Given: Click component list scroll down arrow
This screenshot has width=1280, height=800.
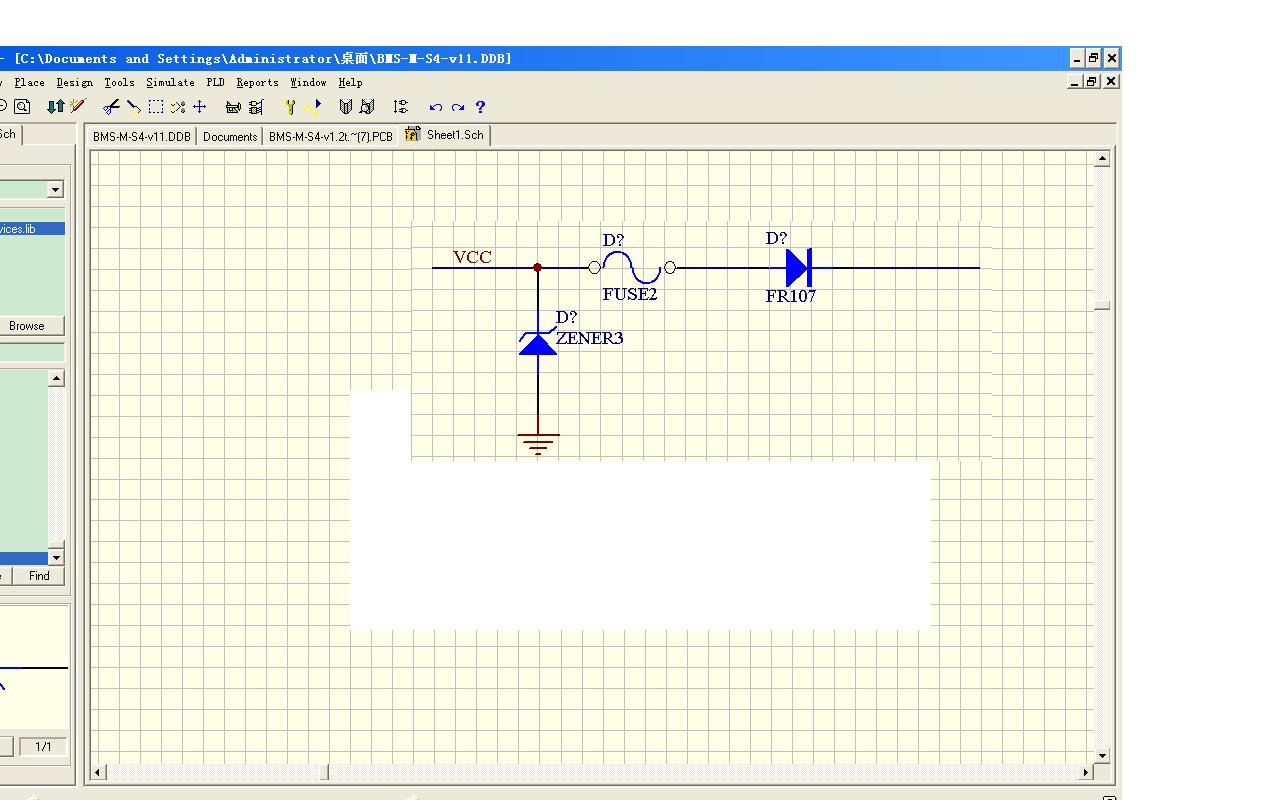Looking at the screenshot, I should click(56, 557).
